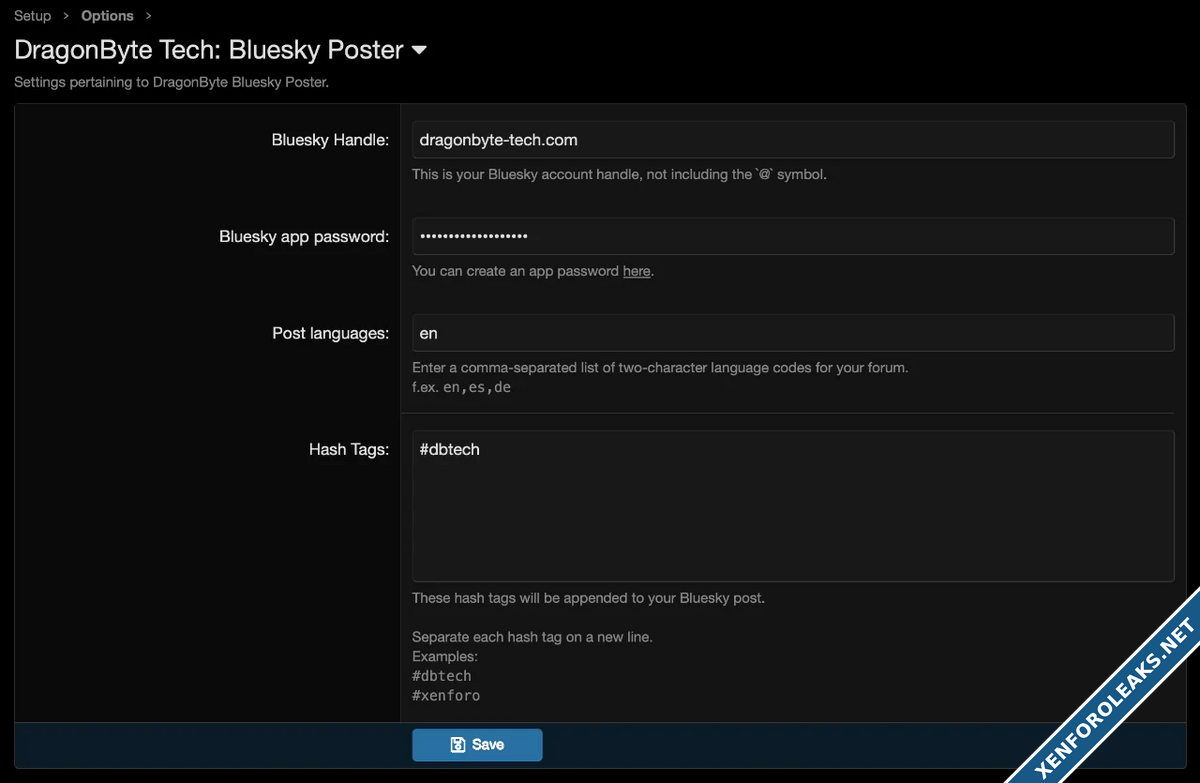Open the Options breadcrumb
This screenshot has height=783, width=1200.
click(x=107, y=16)
